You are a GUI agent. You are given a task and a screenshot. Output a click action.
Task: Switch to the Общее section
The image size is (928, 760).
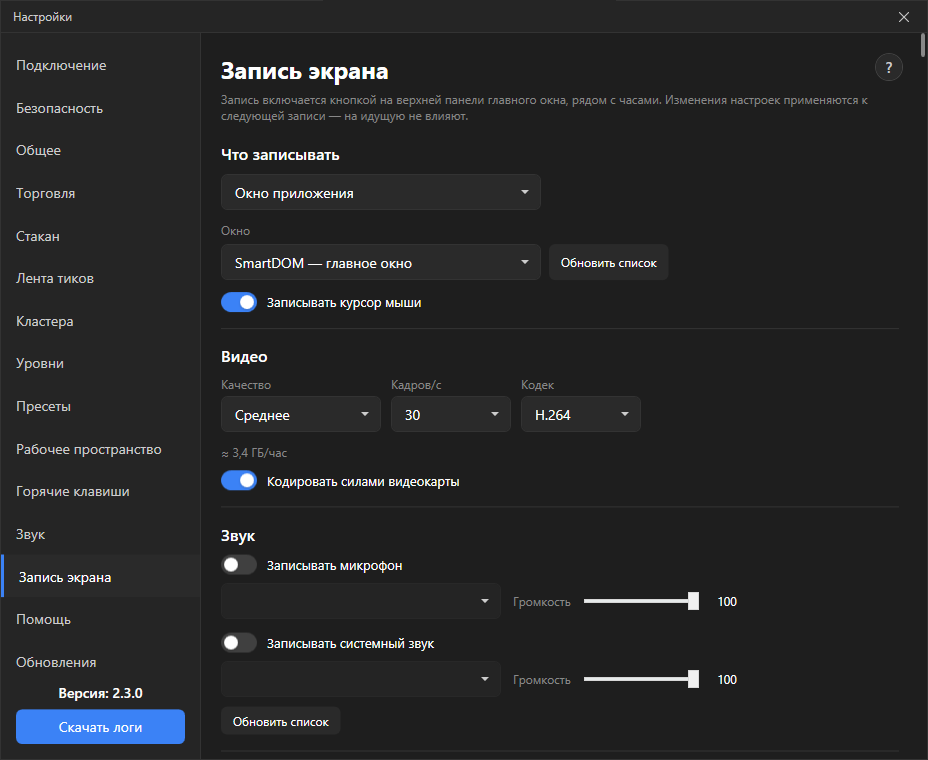pos(101,150)
